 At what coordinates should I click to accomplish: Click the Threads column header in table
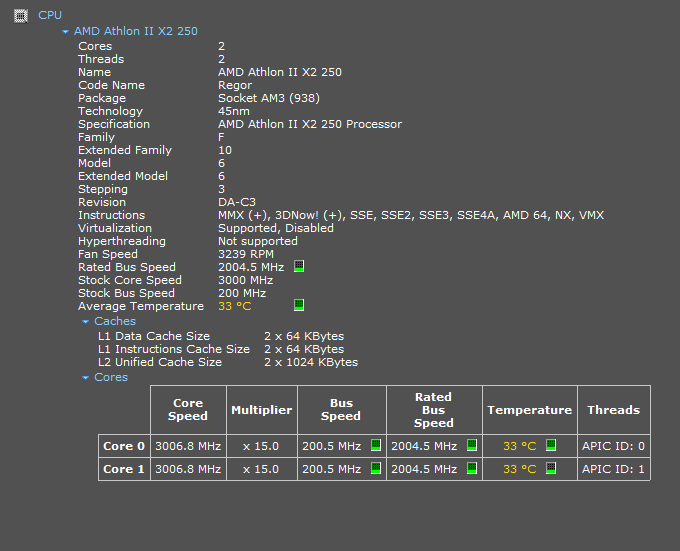pos(614,410)
